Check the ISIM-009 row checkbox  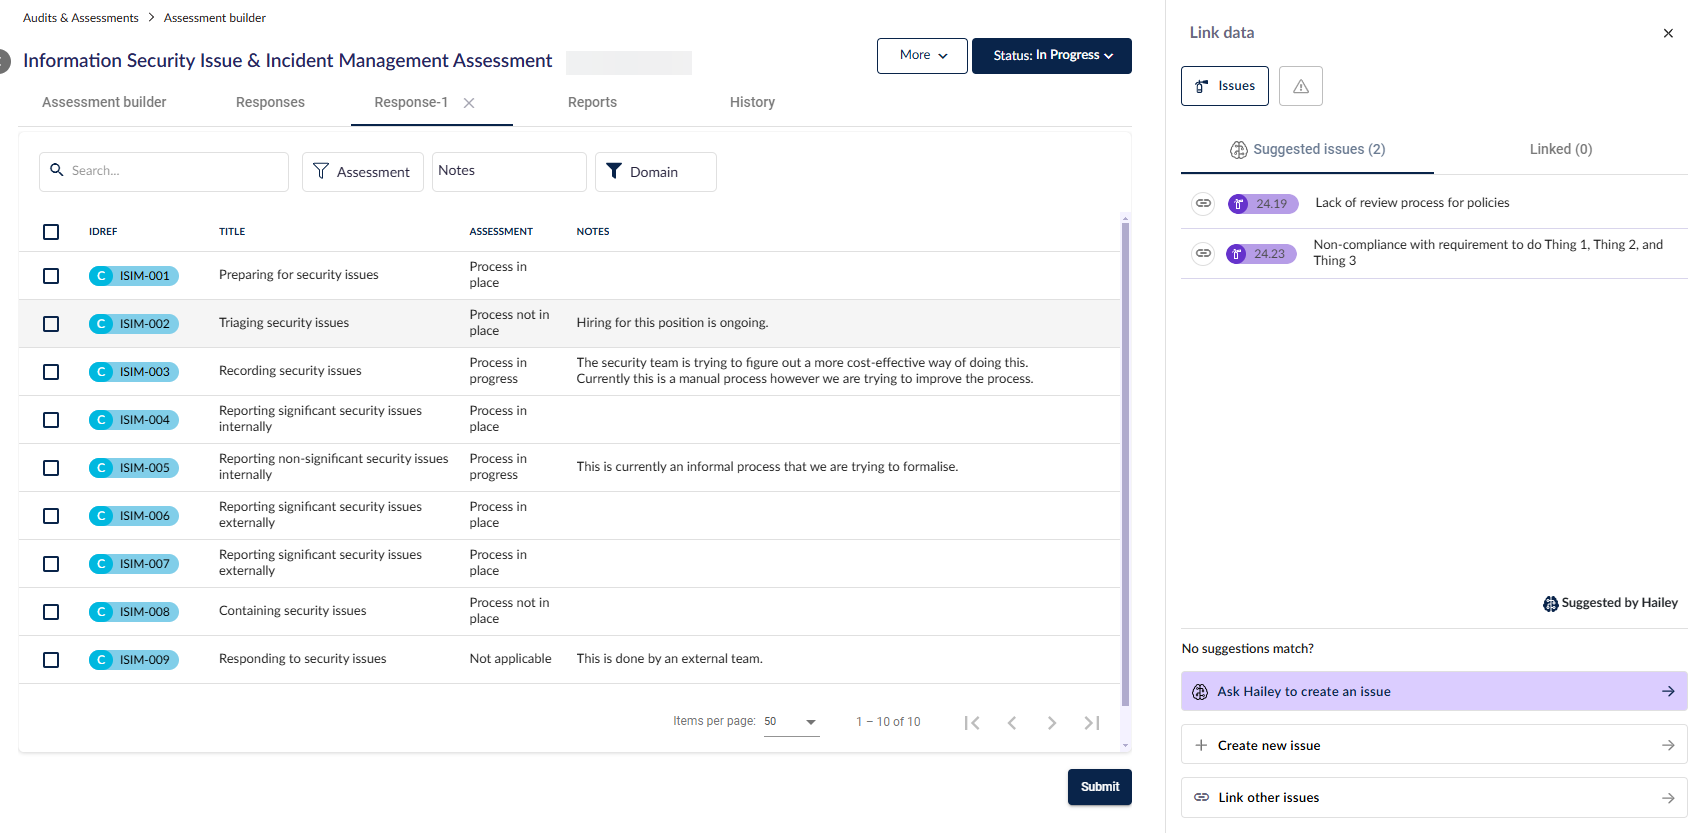click(x=51, y=660)
